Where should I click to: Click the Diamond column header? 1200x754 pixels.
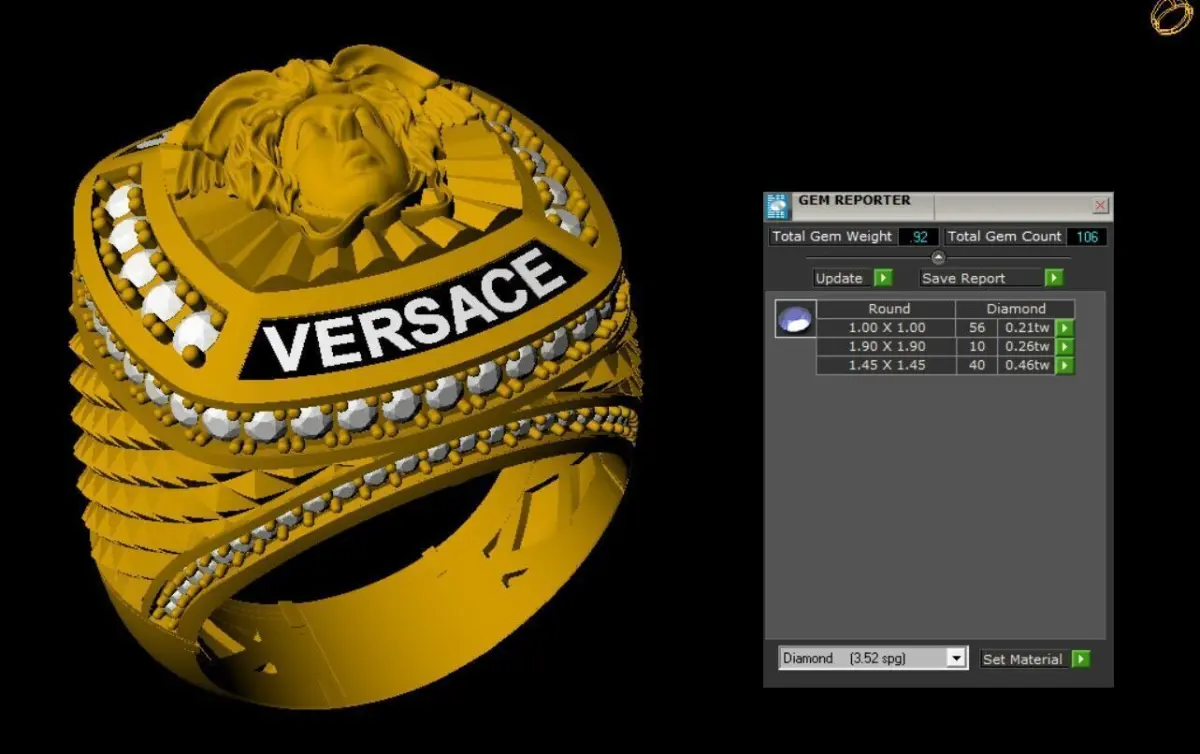1016,309
